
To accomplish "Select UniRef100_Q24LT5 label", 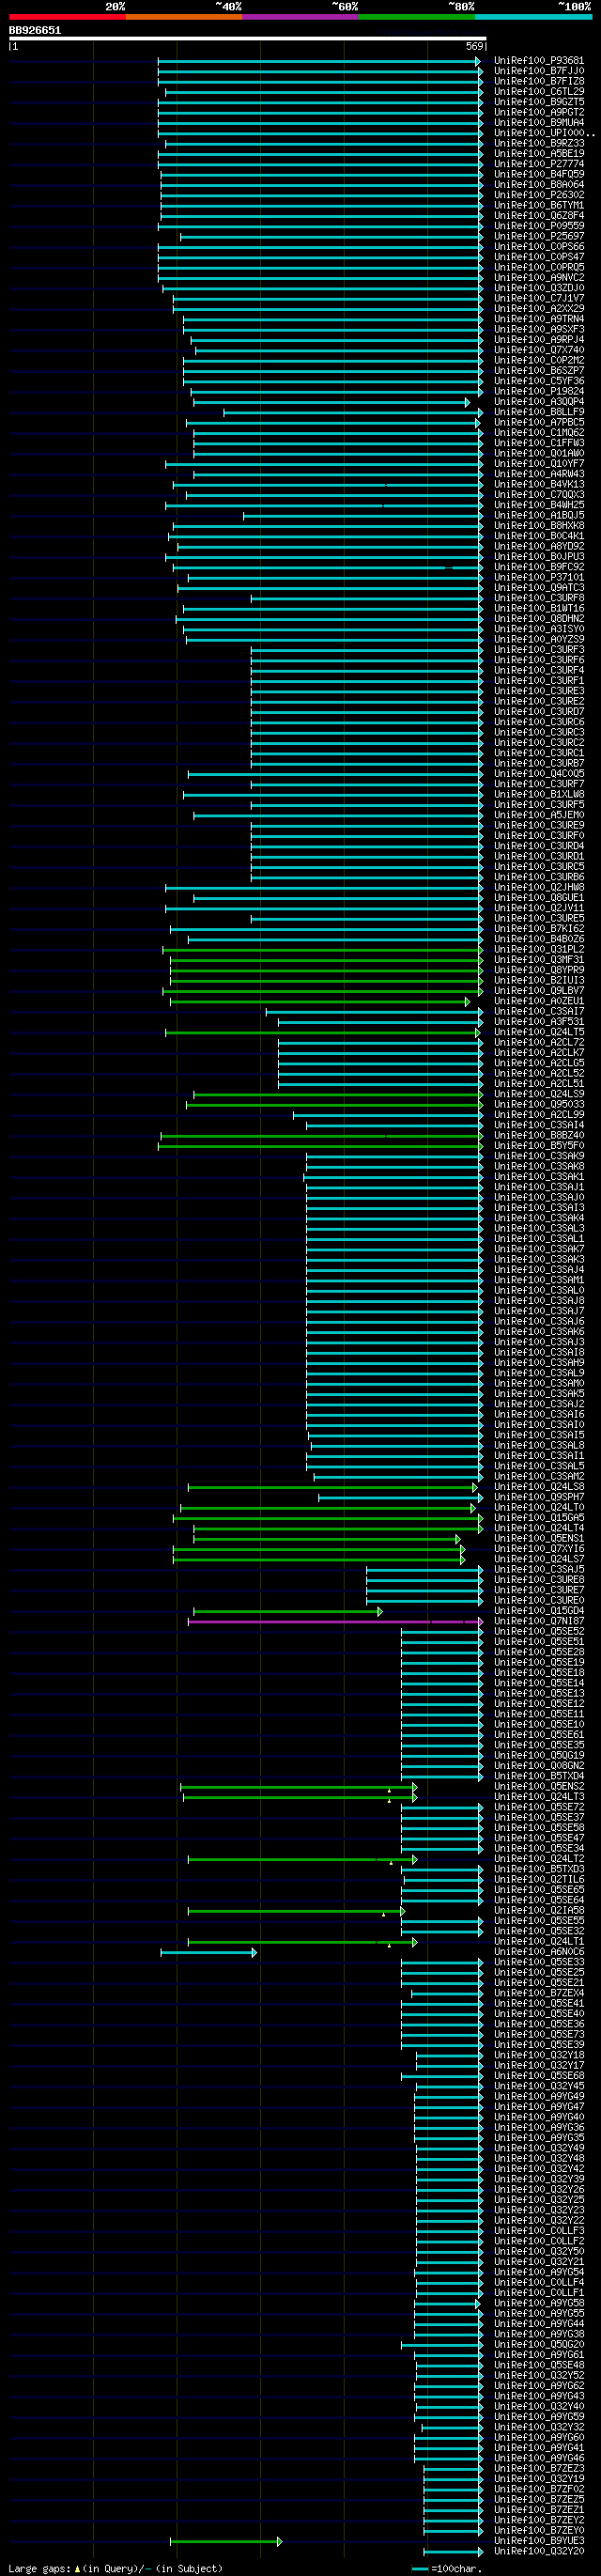I will 539,1032.
